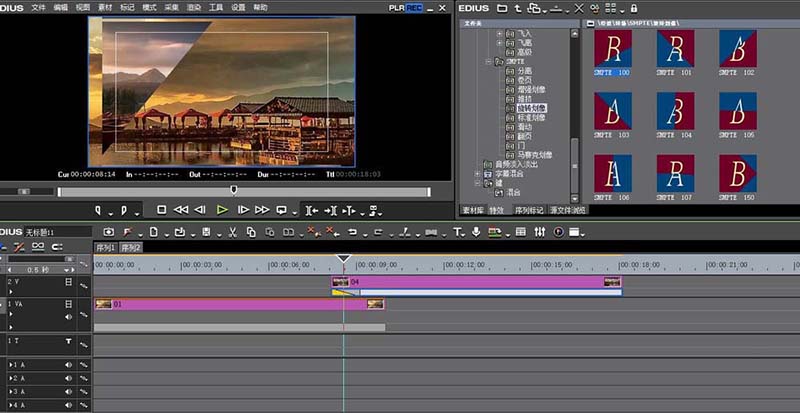Image resolution: width=800 pixels, height=413 pixels.
Task: Click the Play button in the preview controls
Action: point(221,210)
